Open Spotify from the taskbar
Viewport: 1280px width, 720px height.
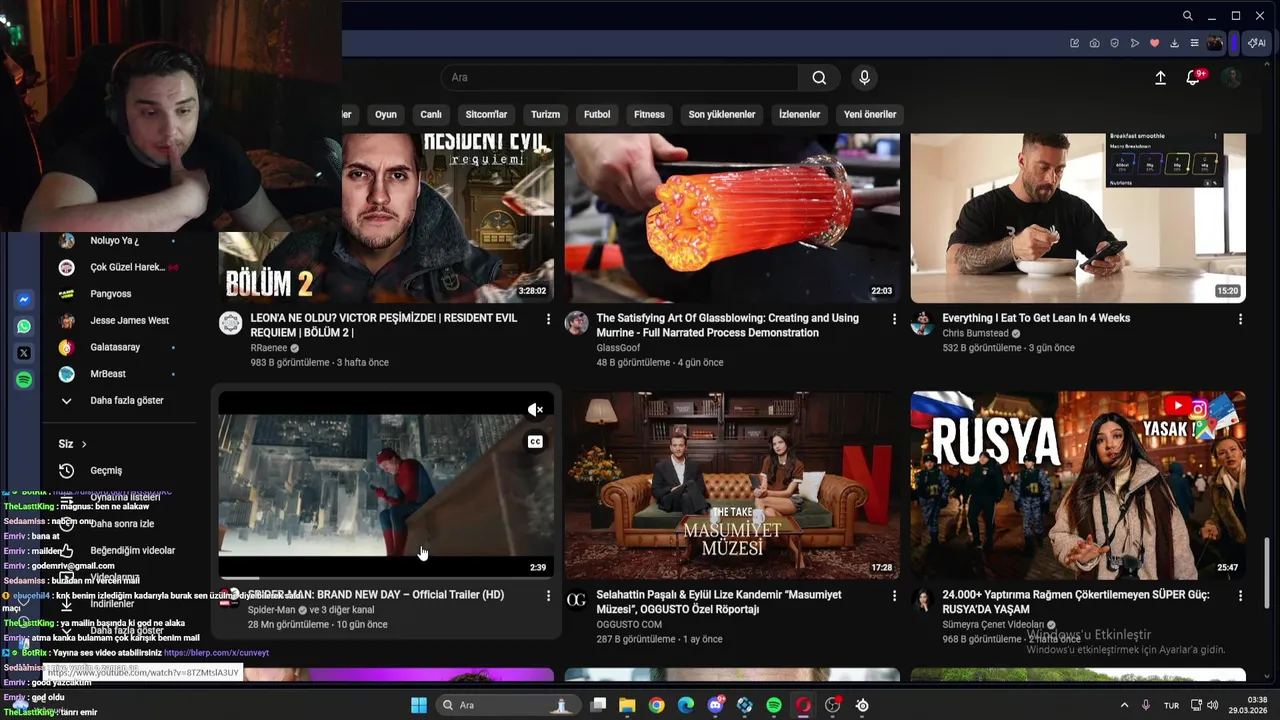click(x=774, y=705)
